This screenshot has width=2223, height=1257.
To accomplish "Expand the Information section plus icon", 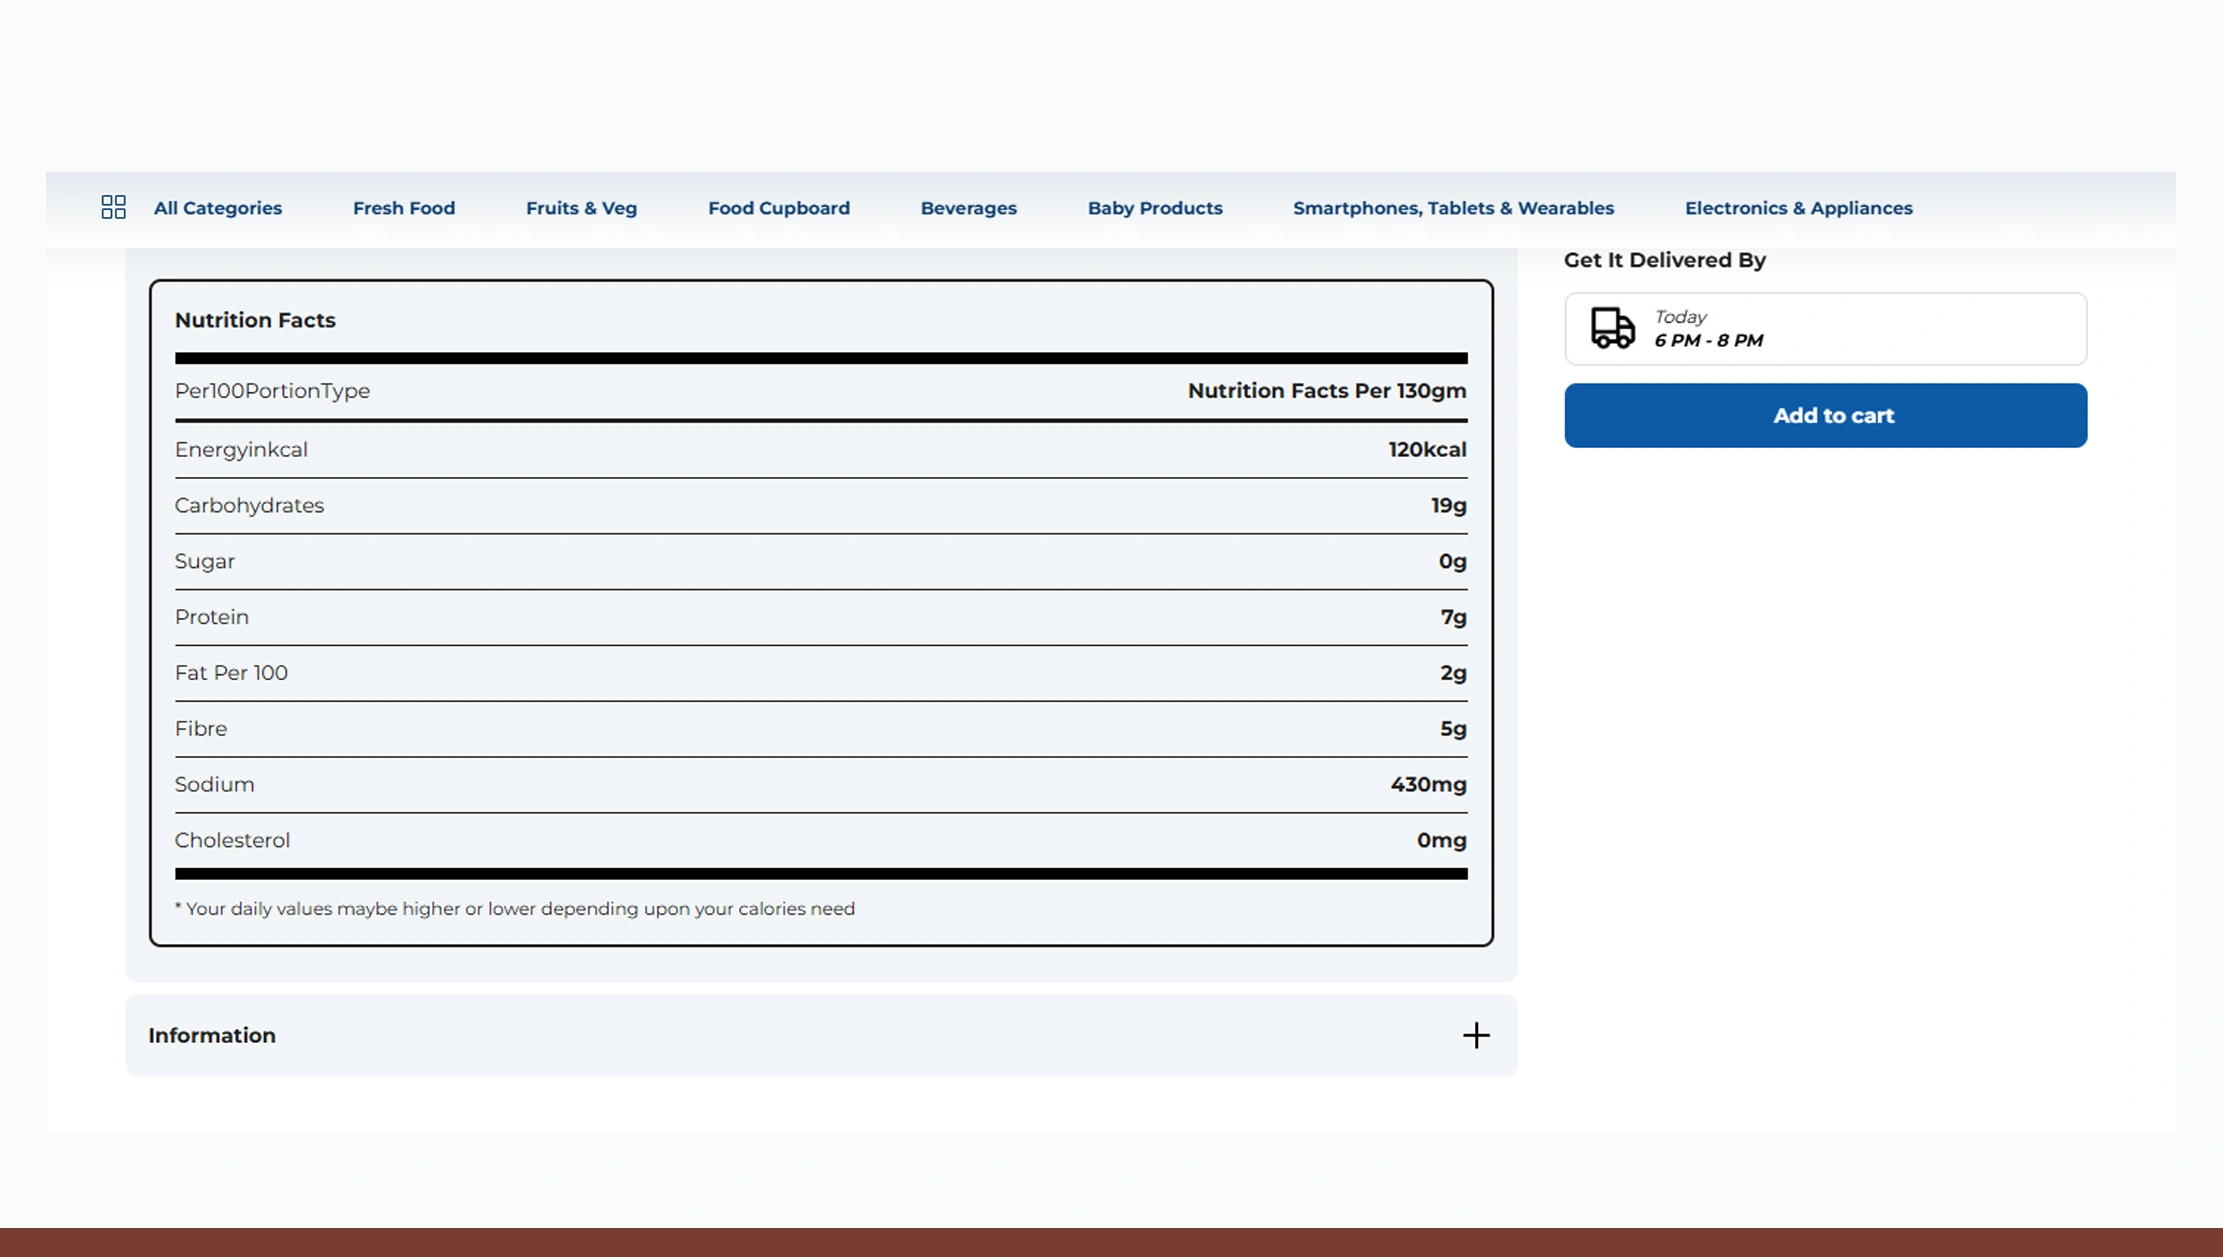I will 1475,1035.
